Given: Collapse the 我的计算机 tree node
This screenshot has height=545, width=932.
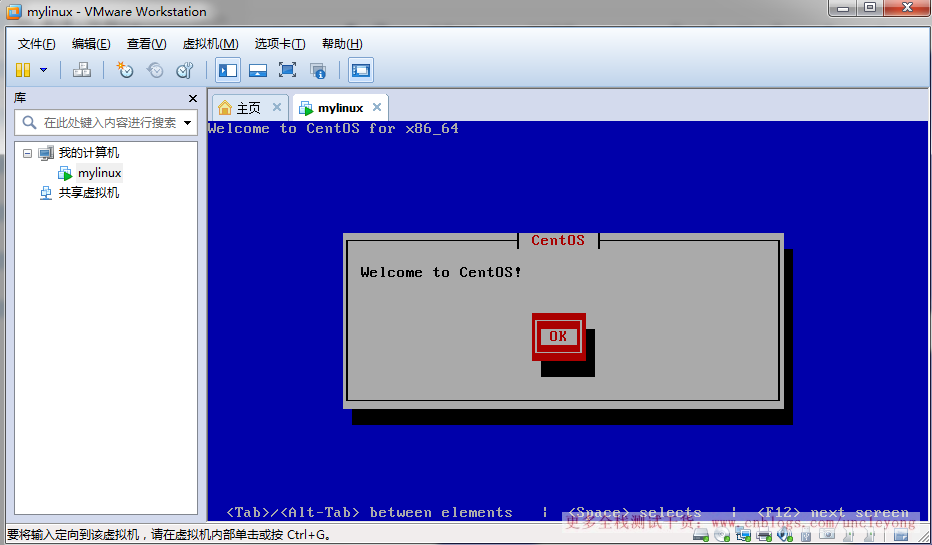Looking at the screenshot, I should pos(27,153).
